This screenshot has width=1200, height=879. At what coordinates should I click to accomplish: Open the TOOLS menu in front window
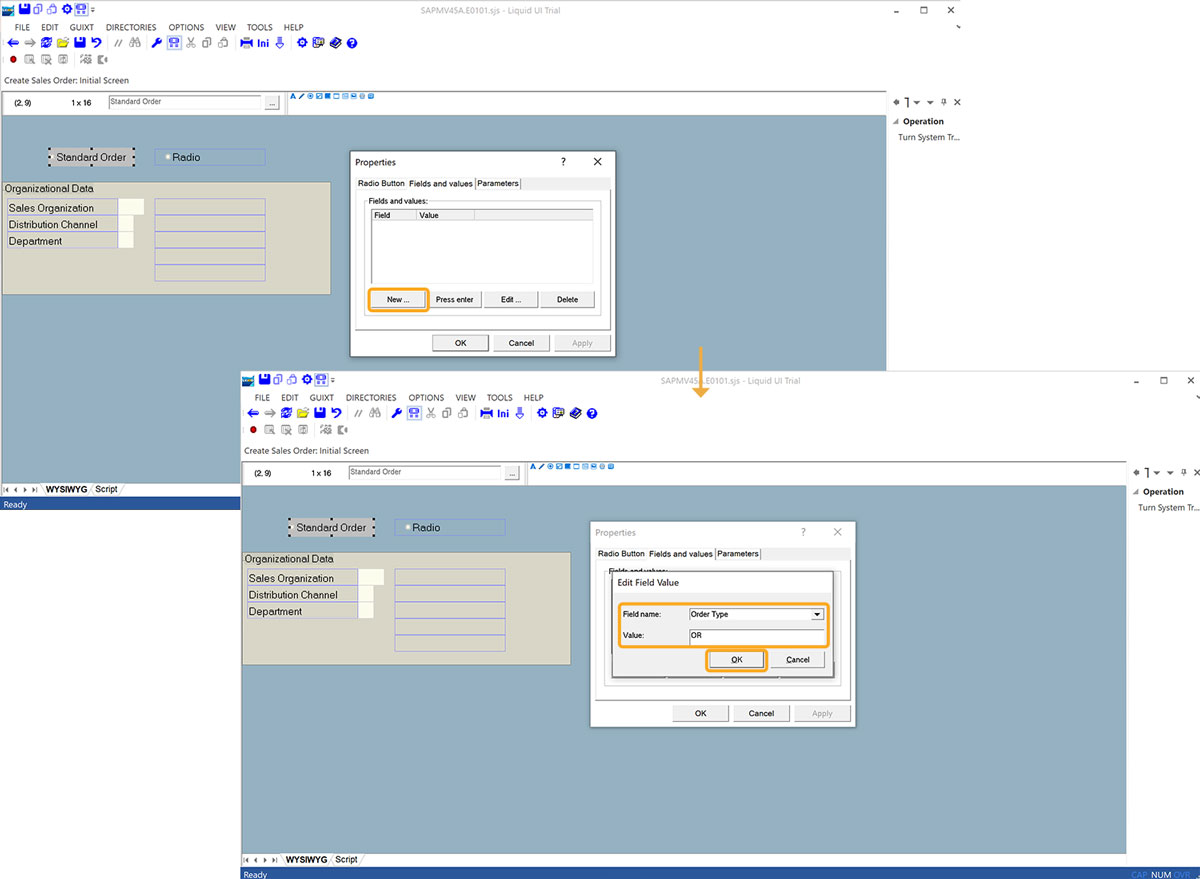pyautogui.click(x=499, y=398)
